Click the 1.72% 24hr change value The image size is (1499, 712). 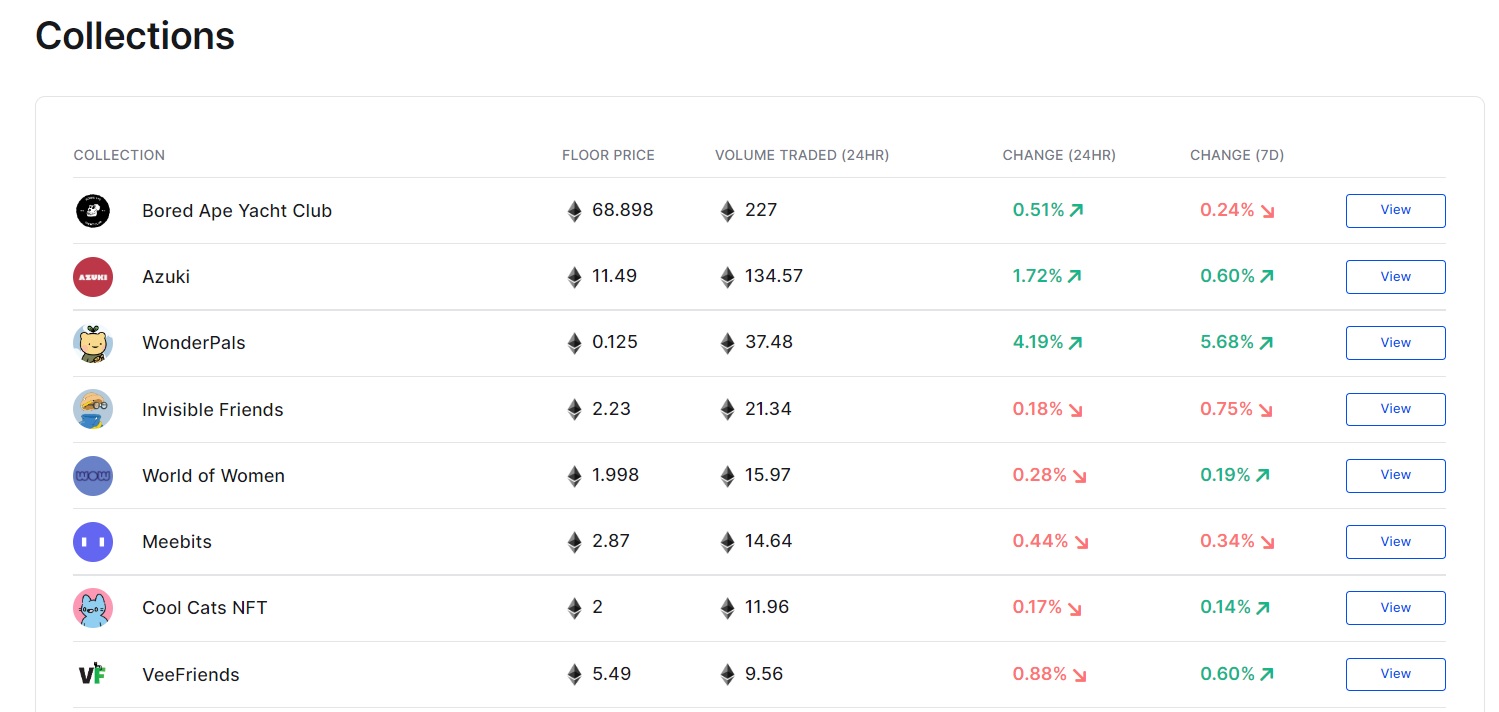[1038, 276]
